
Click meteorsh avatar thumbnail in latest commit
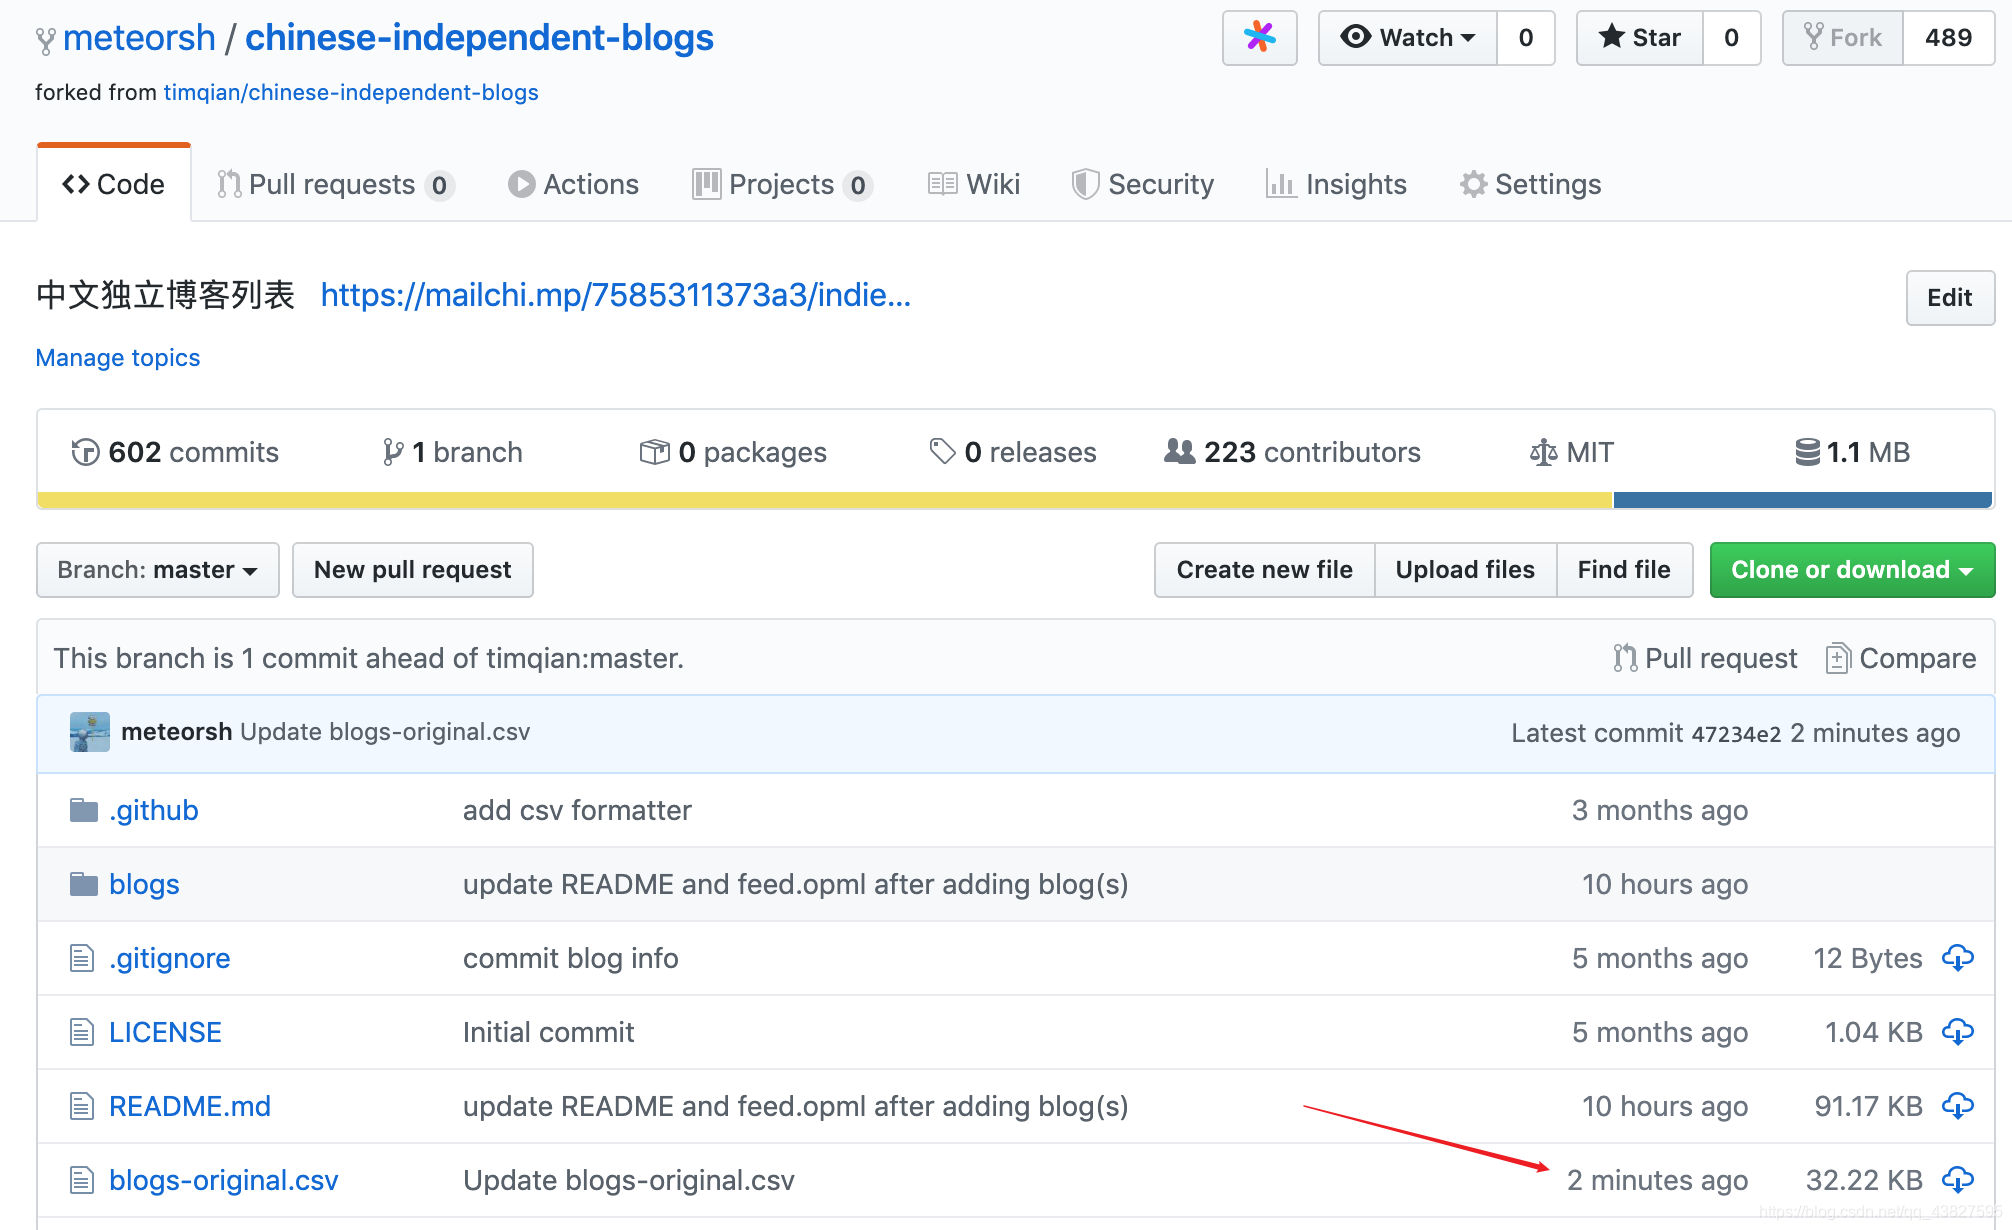click(90, 732)
